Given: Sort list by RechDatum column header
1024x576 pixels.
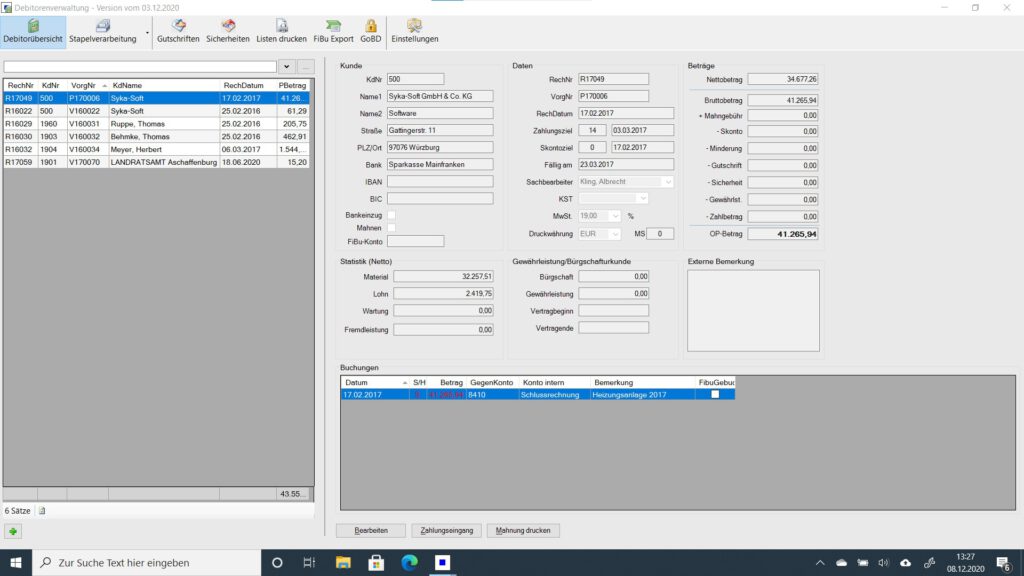Looking at the screenshot, I should (x=244, y=86).
